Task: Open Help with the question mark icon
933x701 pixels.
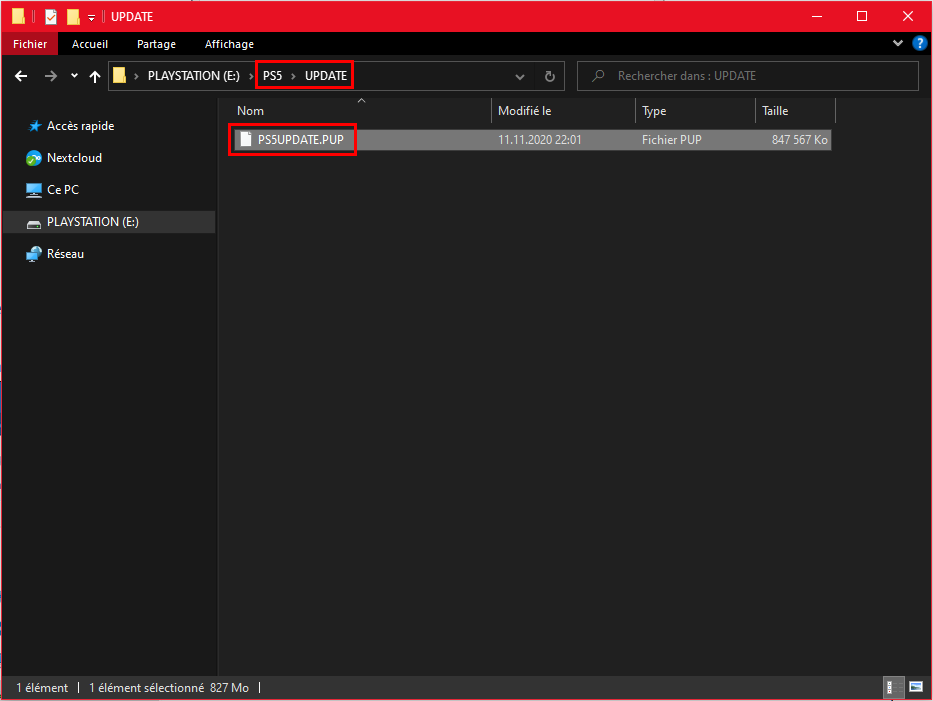Action: 919,43
